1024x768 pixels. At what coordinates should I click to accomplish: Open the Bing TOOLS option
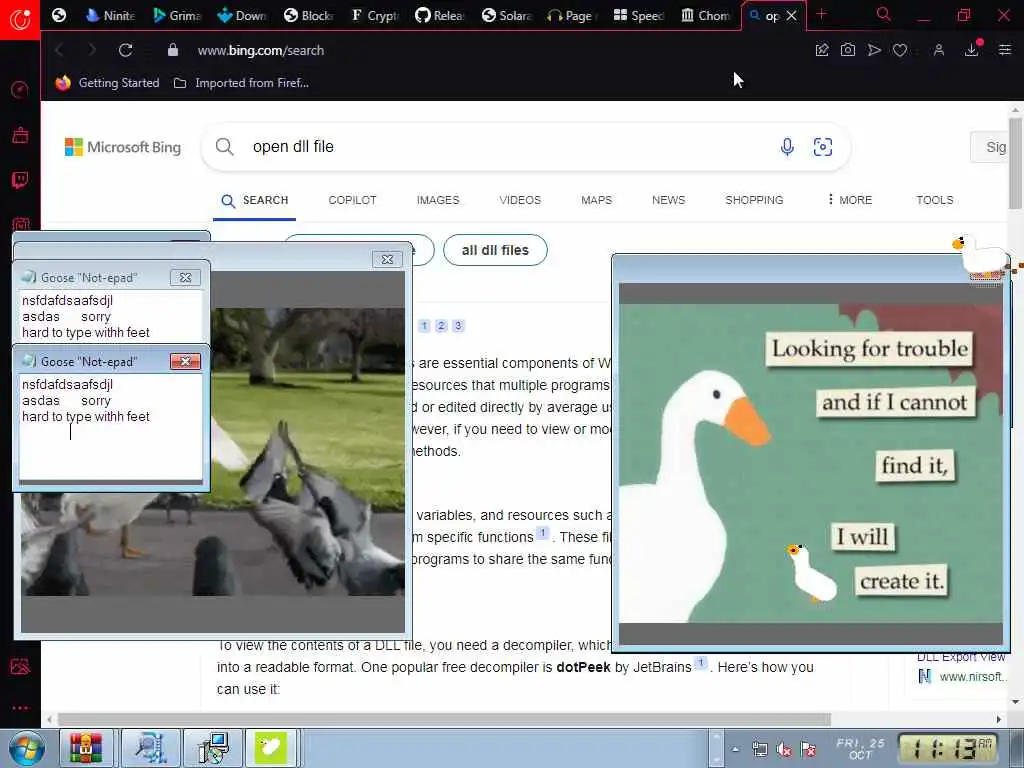click(935, 200)
